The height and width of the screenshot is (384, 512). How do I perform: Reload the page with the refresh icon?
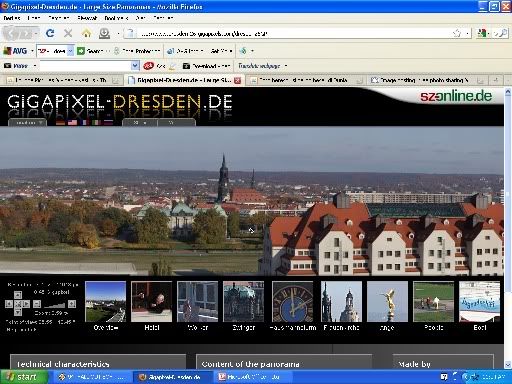(50, 33)
